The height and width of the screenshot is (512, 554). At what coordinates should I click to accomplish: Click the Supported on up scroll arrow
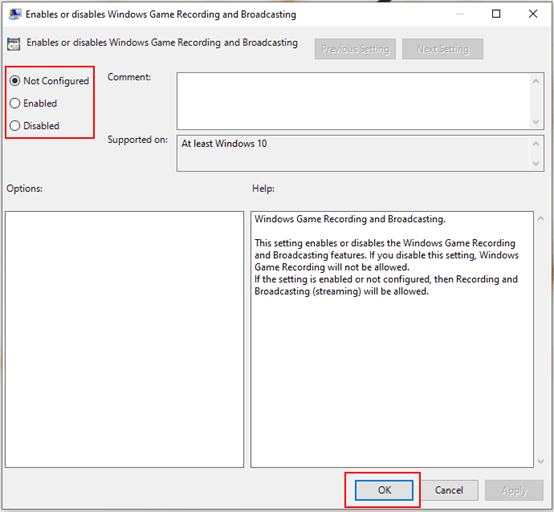tap(536, 144)
